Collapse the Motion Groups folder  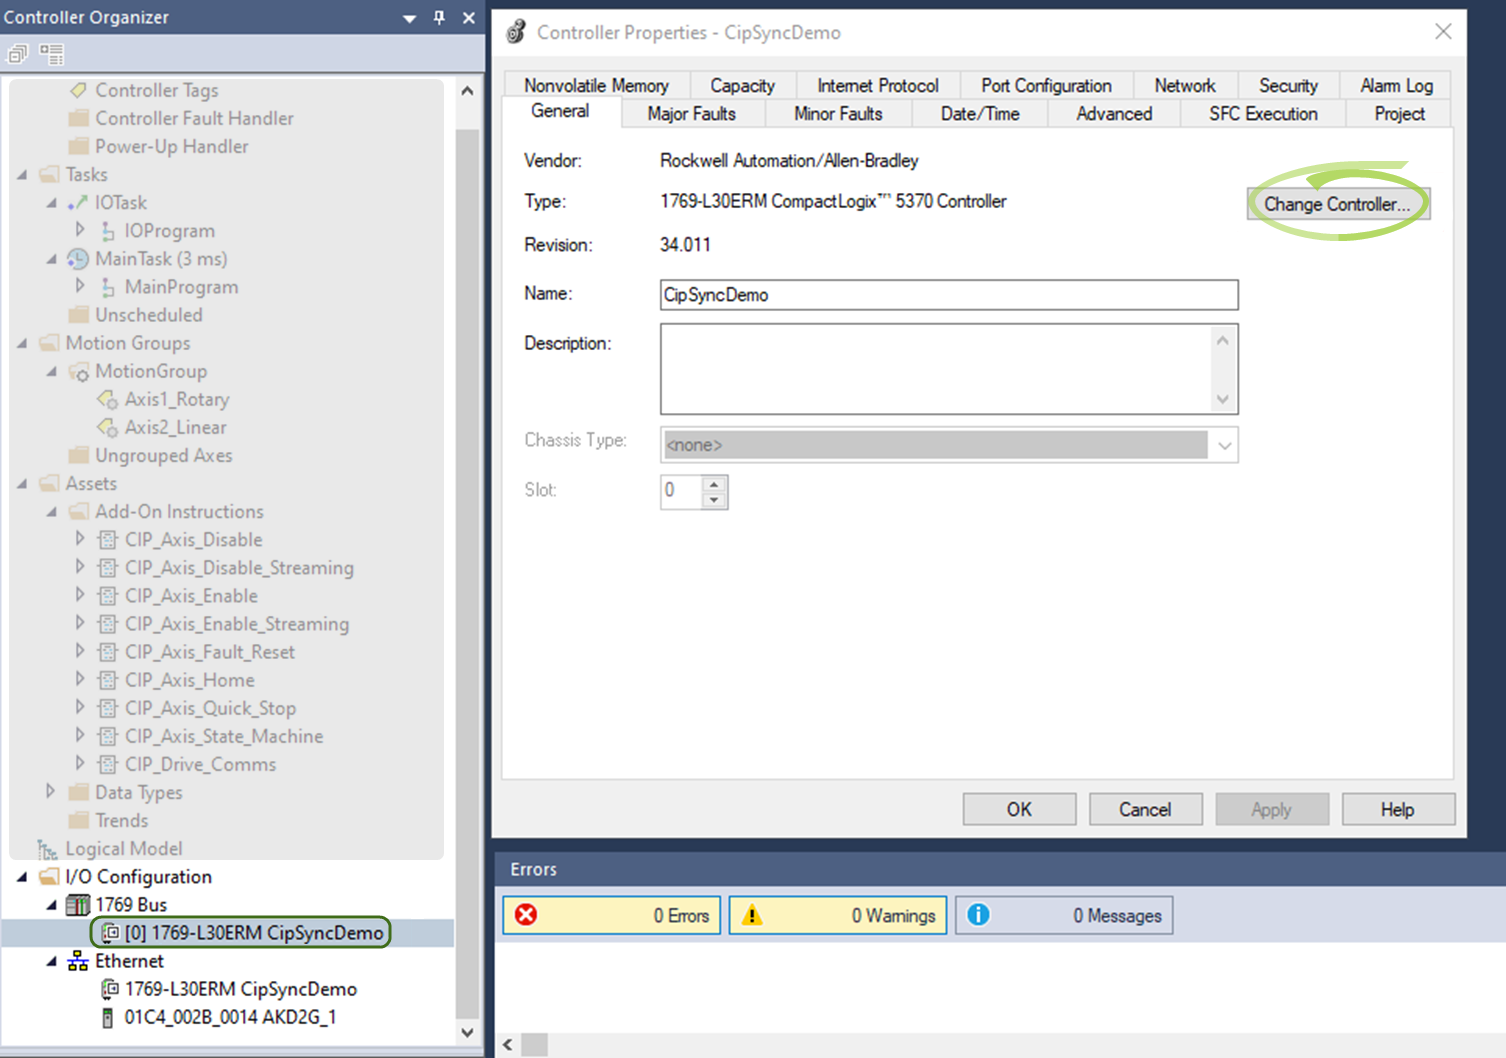[22, 343]
